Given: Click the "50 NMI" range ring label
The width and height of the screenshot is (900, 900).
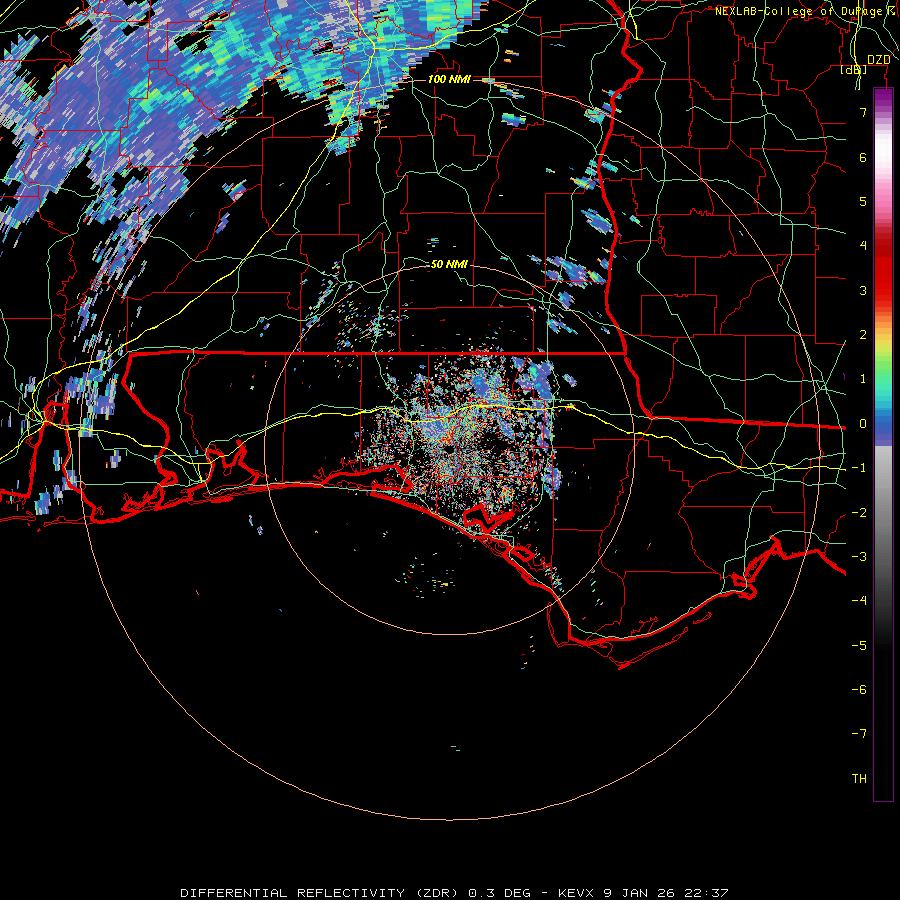Looking at the screenshot, I should [x=449, y=264].
